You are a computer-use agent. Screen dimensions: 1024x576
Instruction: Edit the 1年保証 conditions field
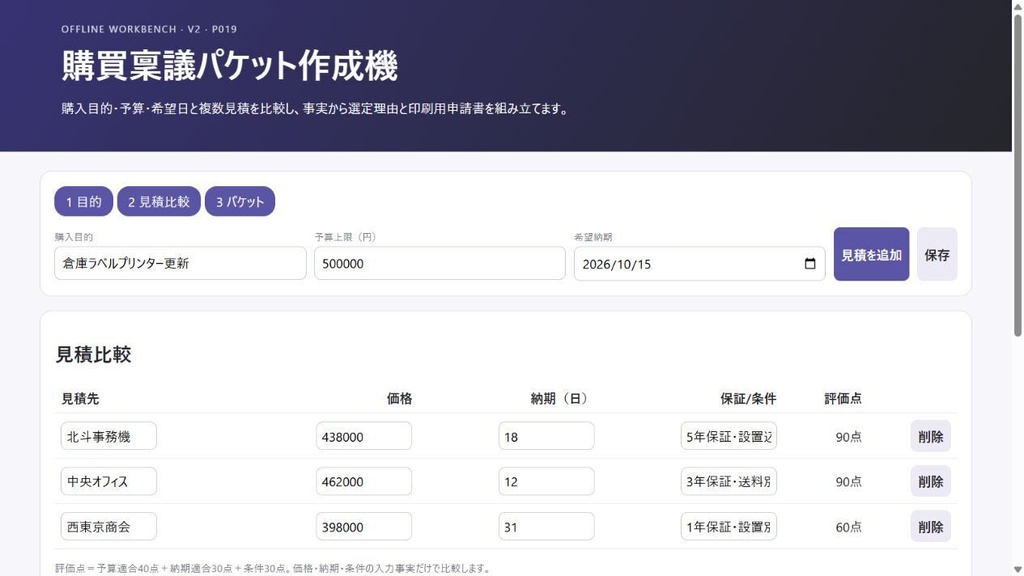click(x=729, y=526)
